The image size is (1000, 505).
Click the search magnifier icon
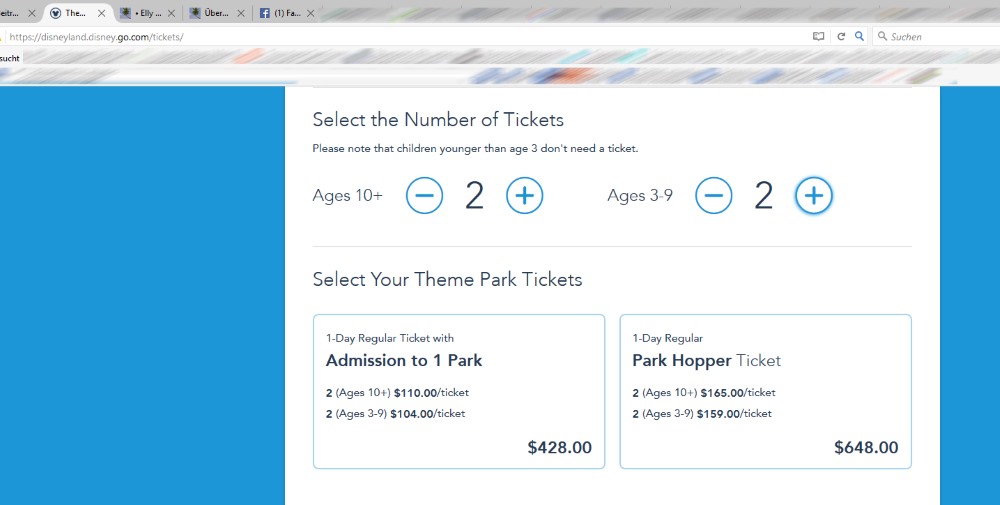(859, 36)
